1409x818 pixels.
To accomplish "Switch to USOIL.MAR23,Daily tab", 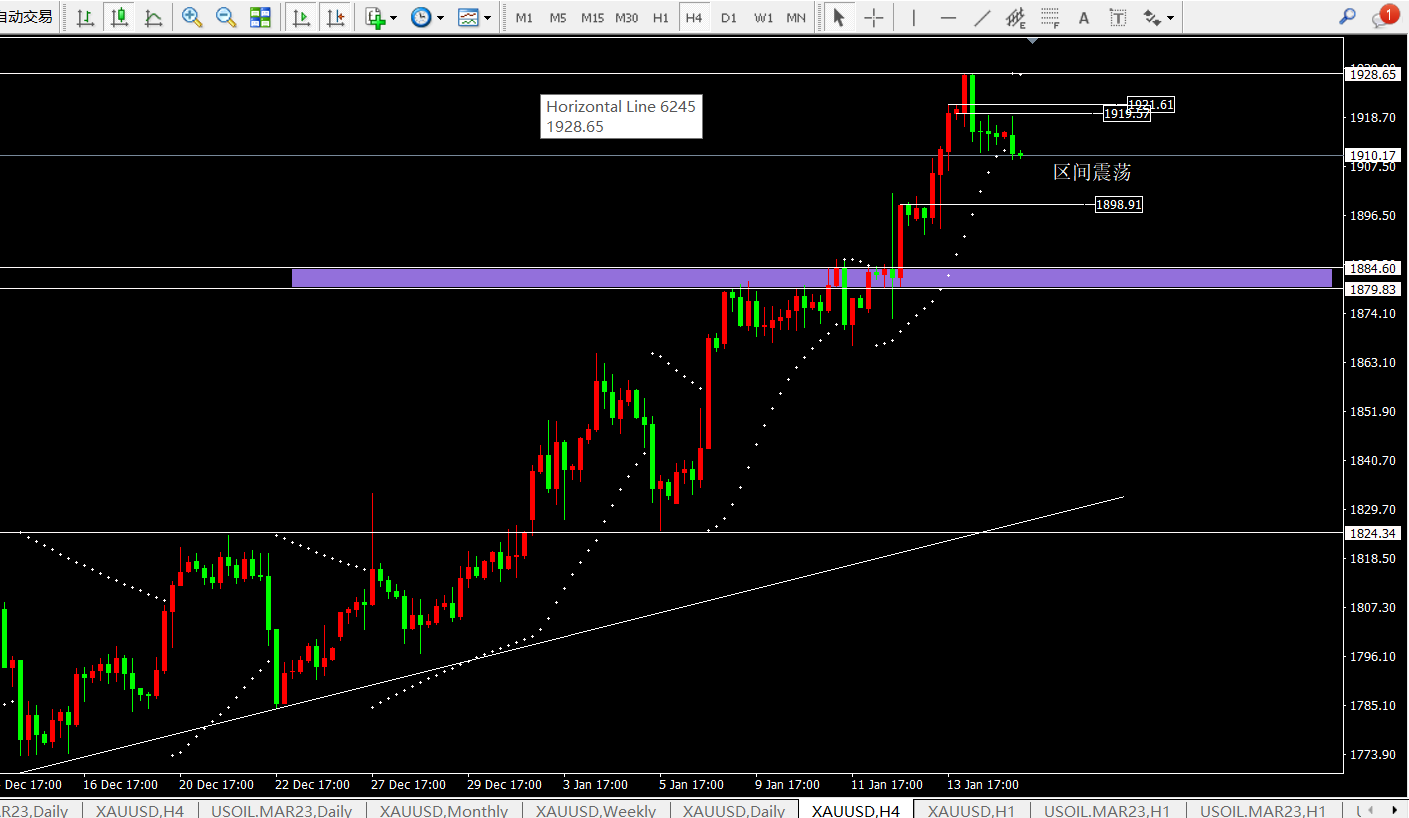I will (281, 810).
